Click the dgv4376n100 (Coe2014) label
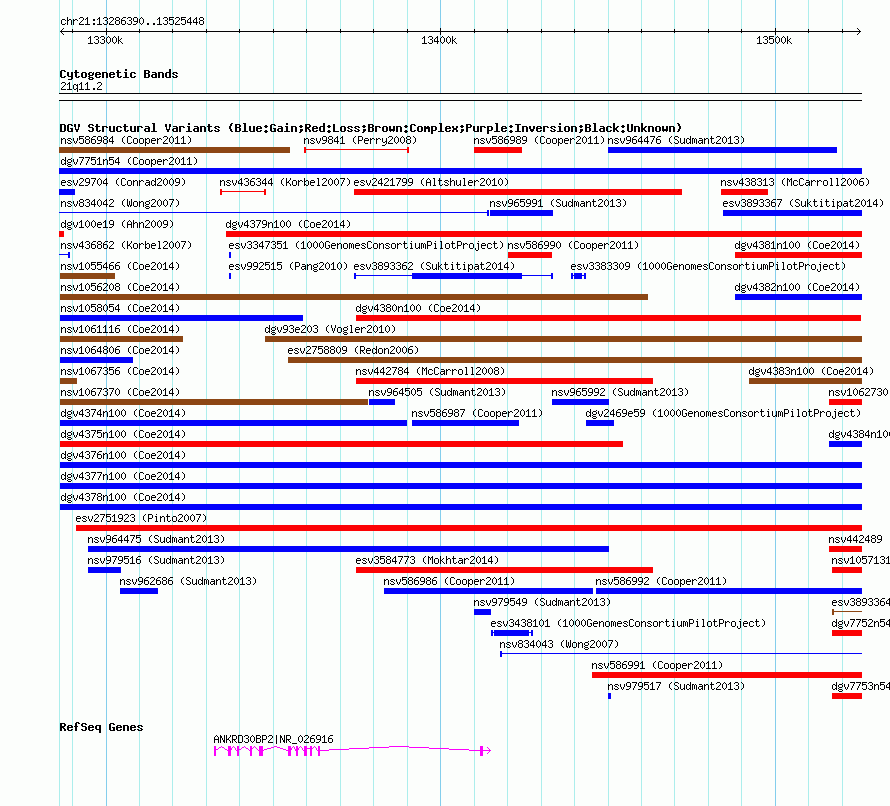Screen dimensions: 890x806 123,455
